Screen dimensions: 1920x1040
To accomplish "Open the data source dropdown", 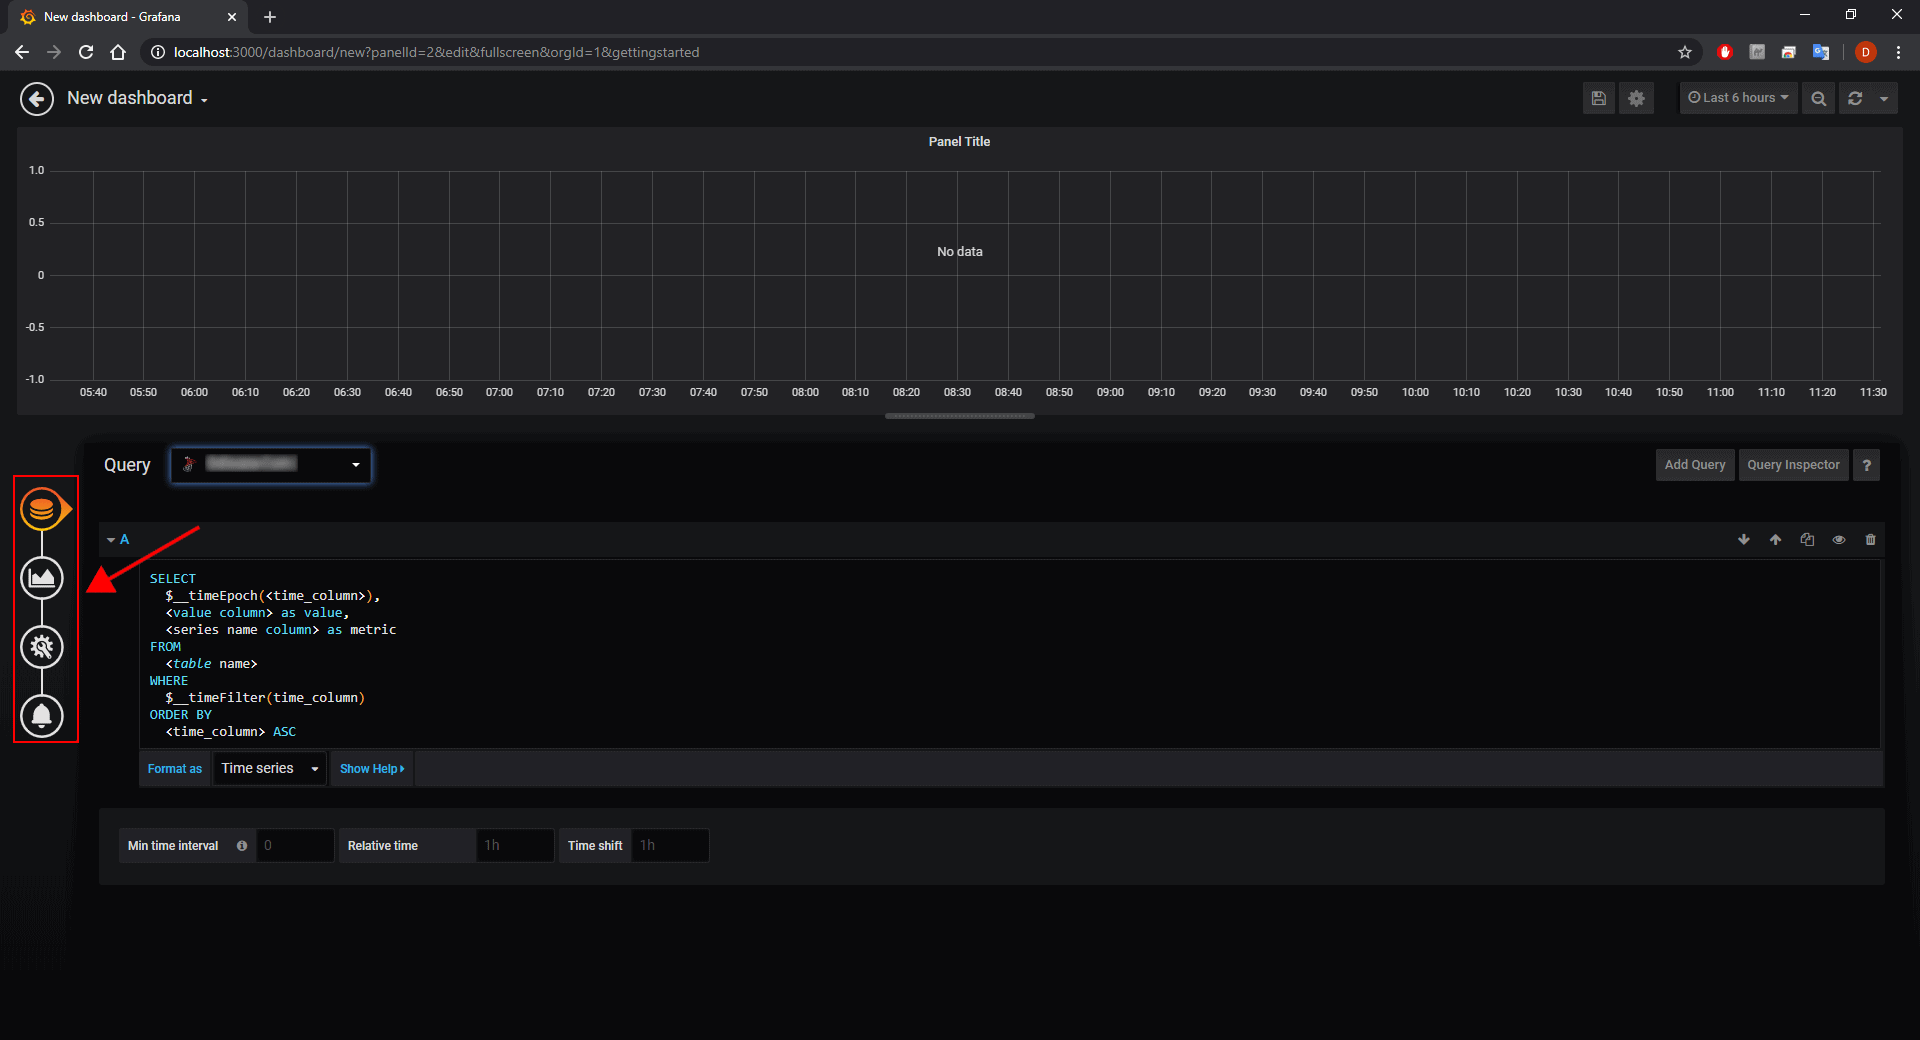I will (x=271, y=465).
